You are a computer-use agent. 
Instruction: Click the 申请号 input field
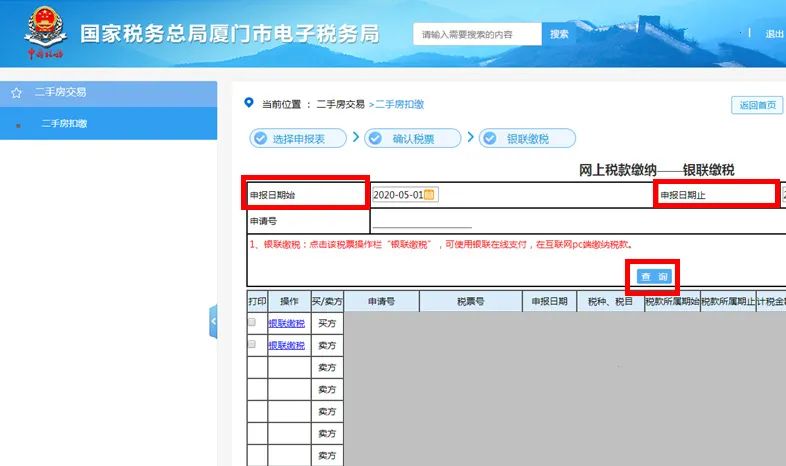pyautogui.click(x=422, y=221)
